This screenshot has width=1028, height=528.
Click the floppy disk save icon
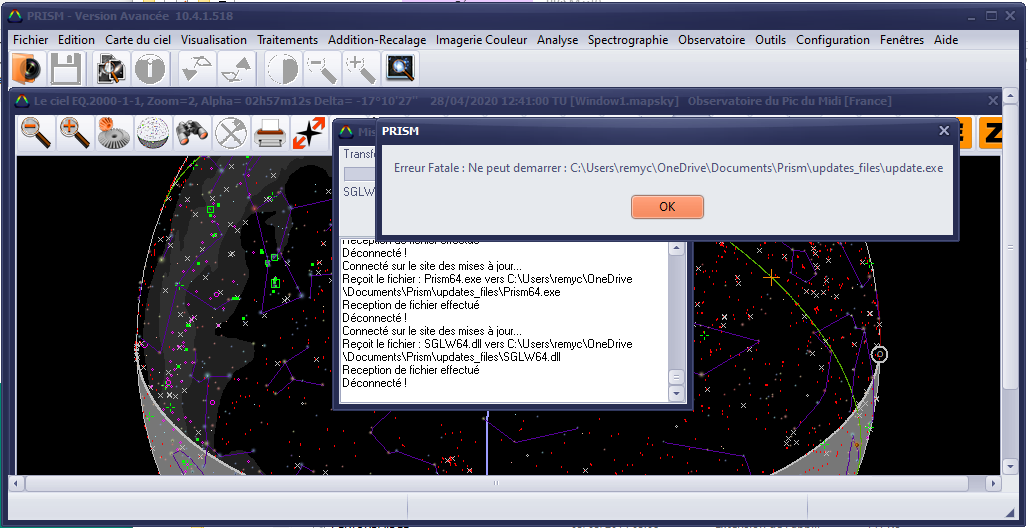click(66, 69)
